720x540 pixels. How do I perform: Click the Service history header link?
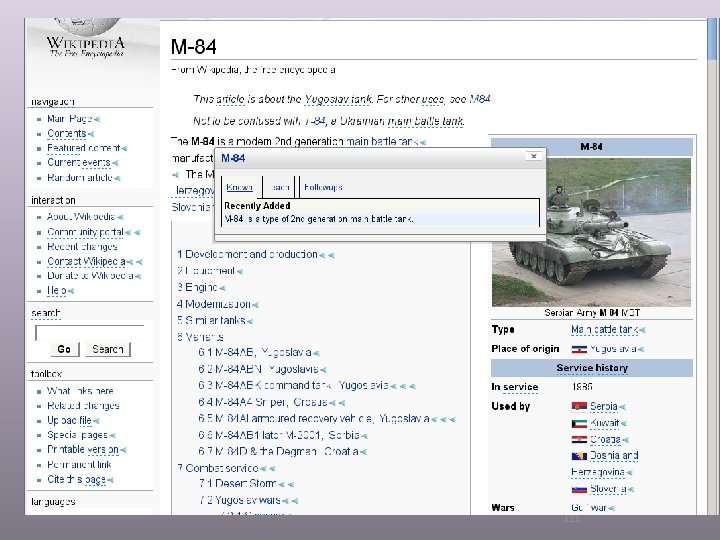592,368
